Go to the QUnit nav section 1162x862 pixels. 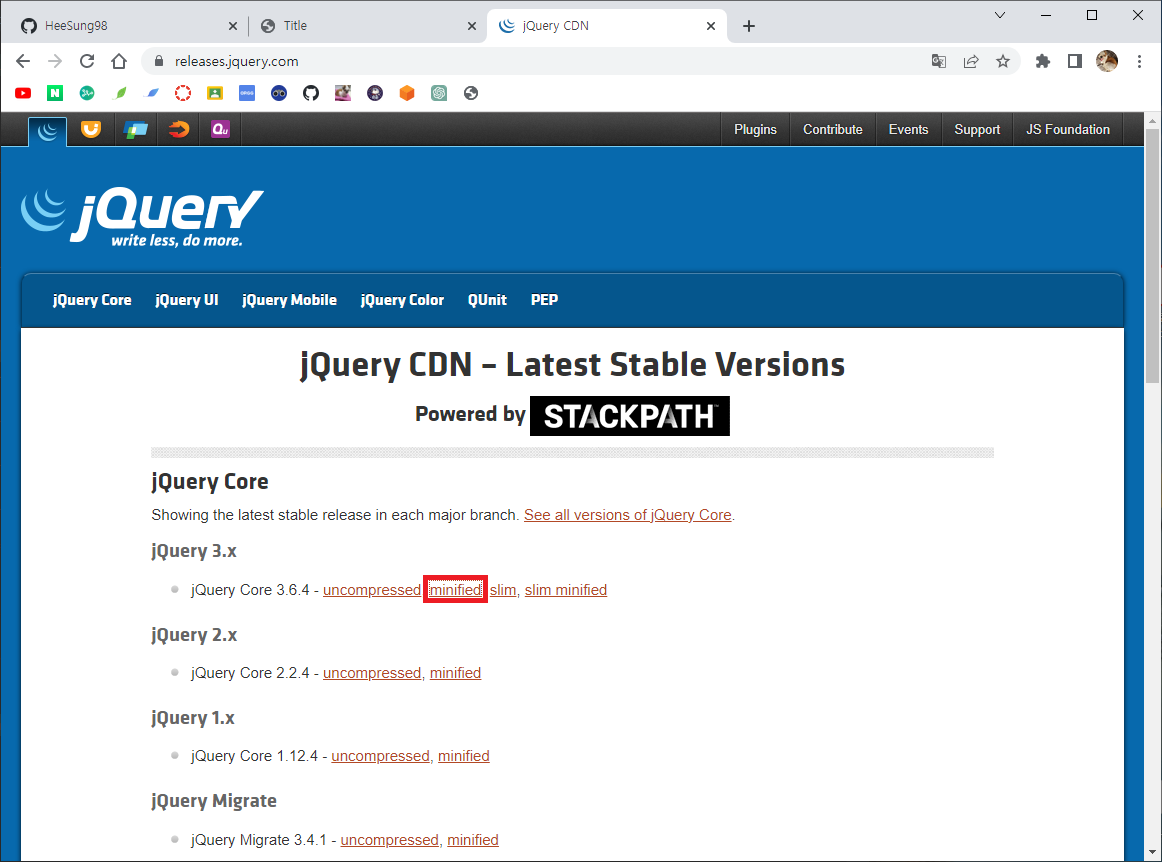click(x=488, y=300)
